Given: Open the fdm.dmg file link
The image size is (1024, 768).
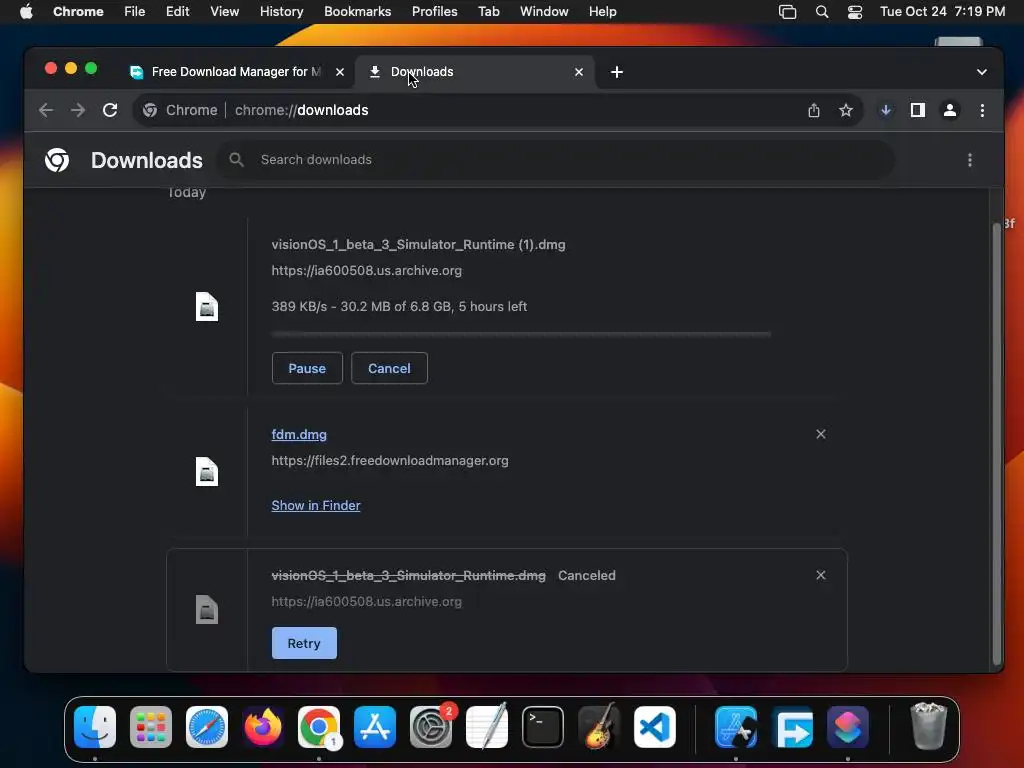Looking at the screenshot, I should (299, 434).
